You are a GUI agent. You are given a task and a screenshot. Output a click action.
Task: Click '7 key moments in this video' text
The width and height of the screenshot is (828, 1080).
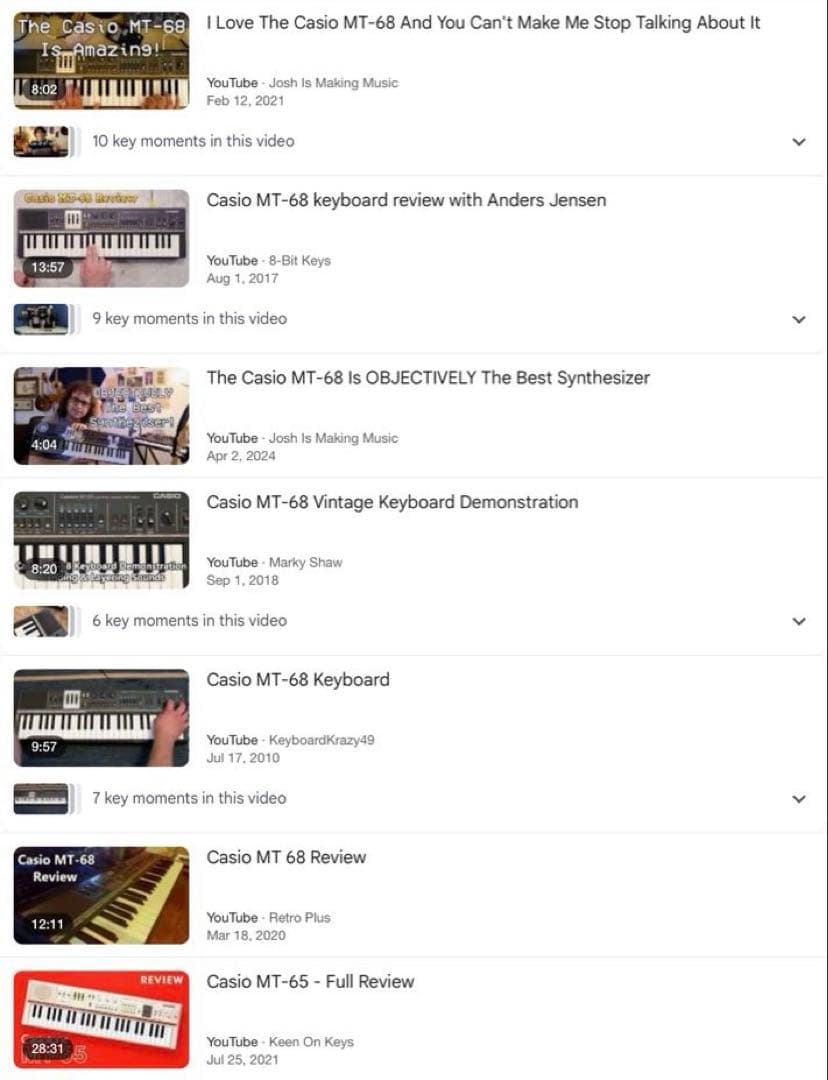tap(189, 798)
